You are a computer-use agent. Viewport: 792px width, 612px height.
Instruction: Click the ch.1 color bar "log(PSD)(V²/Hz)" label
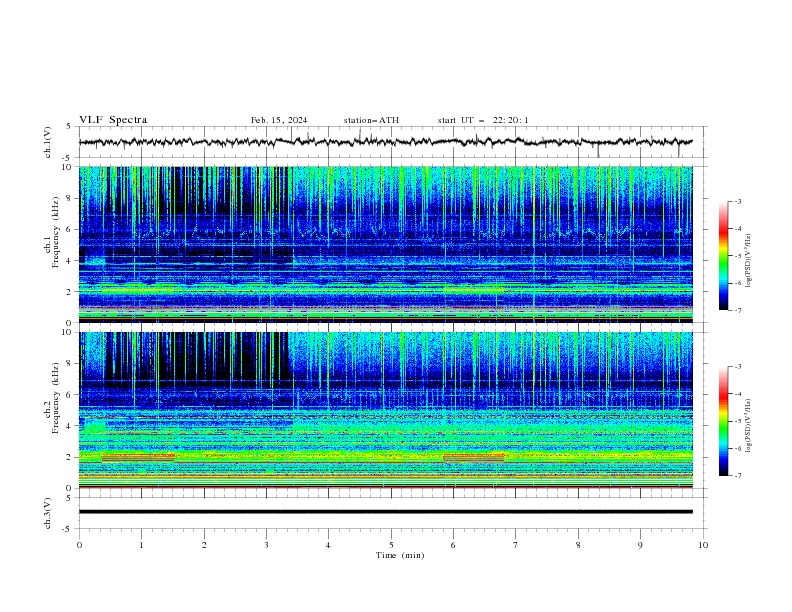click(749, 261)
